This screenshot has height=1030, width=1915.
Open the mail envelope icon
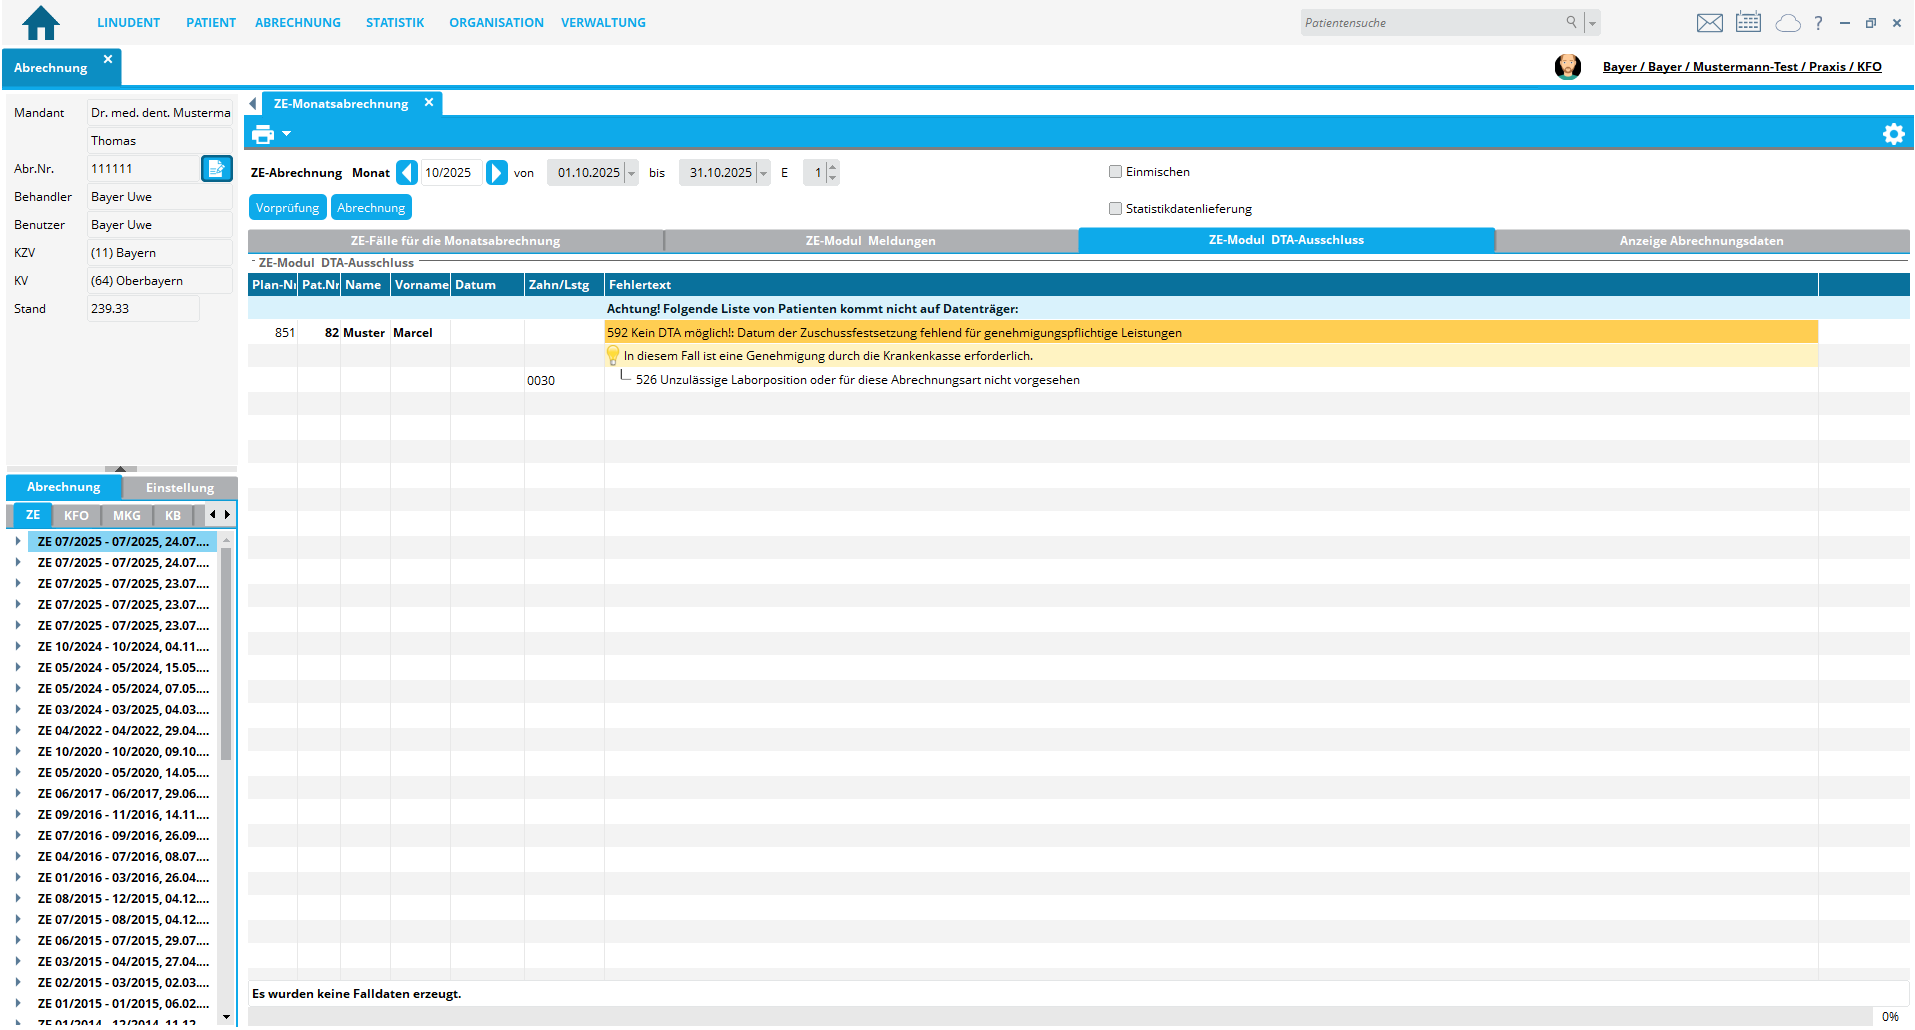click(x=1709, y=23)
